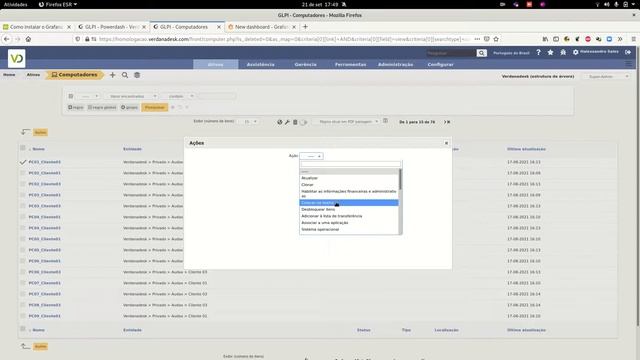Image resolution: width=640 pixels, height=360 pixels.
Task: Click the global search magnifier button
Action: pyautogui.click(x=482, y=53)
